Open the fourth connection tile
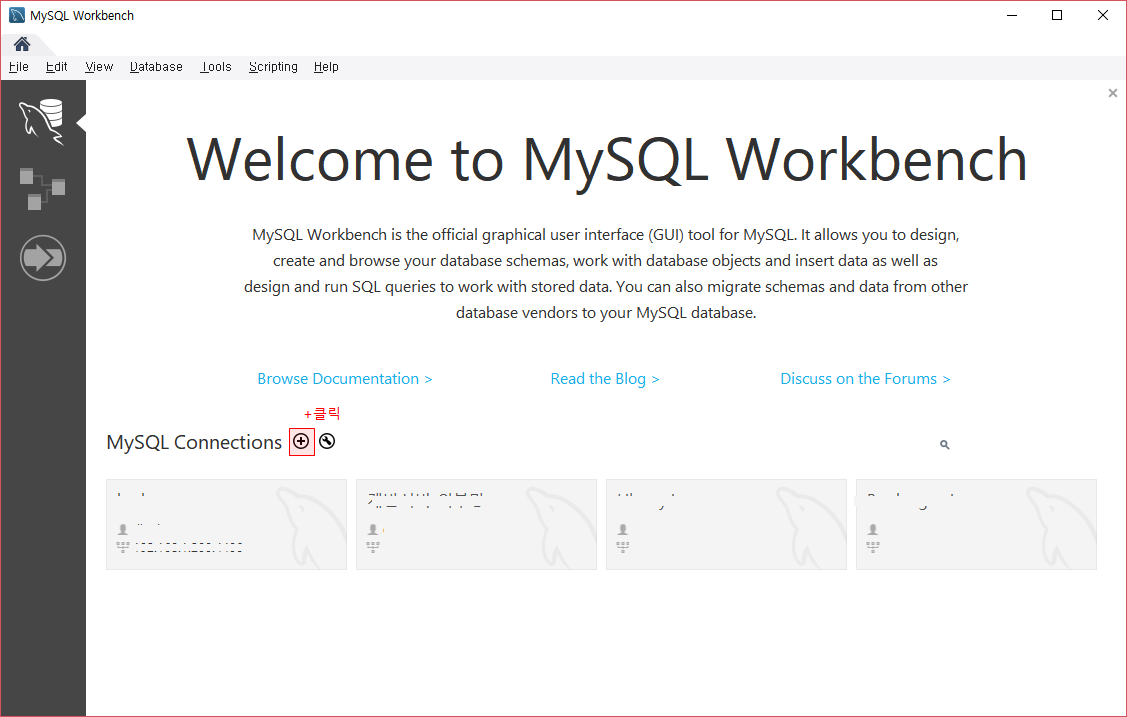This screenshot has width=1127, height=717. 976,524
